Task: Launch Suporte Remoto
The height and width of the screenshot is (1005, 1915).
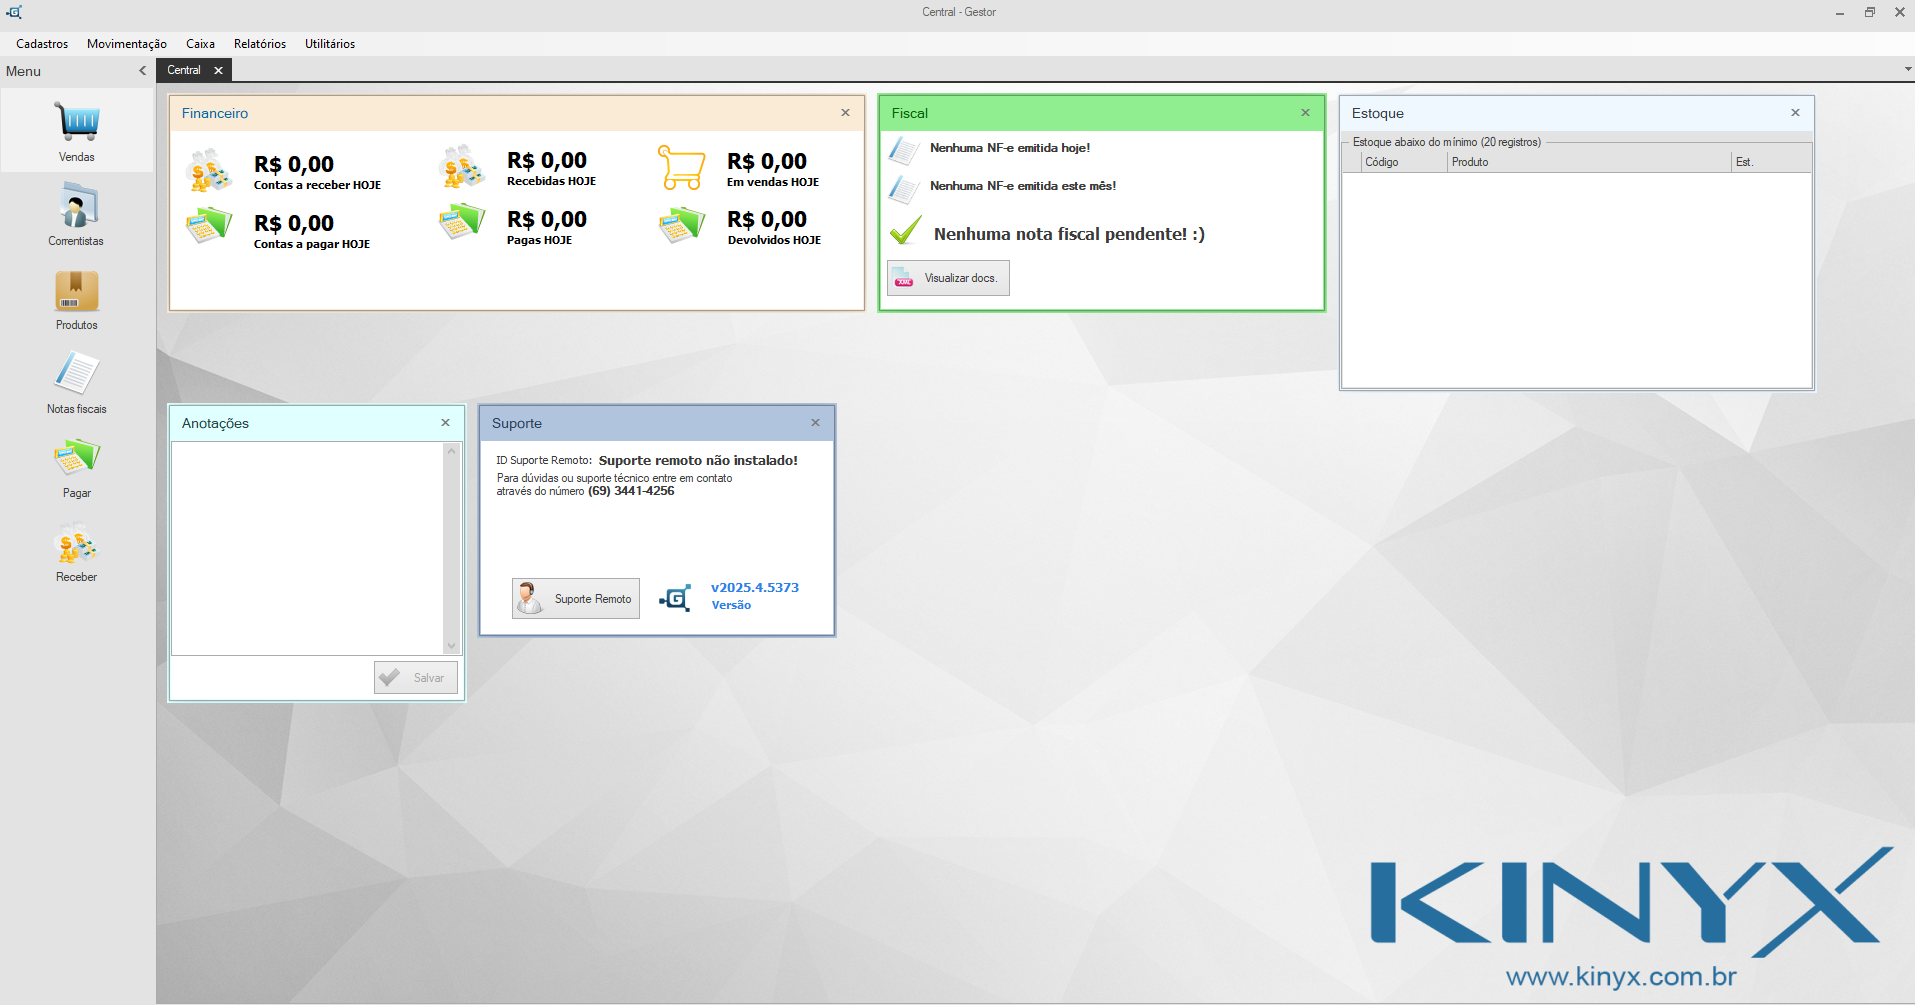Action: pos(575,598)
